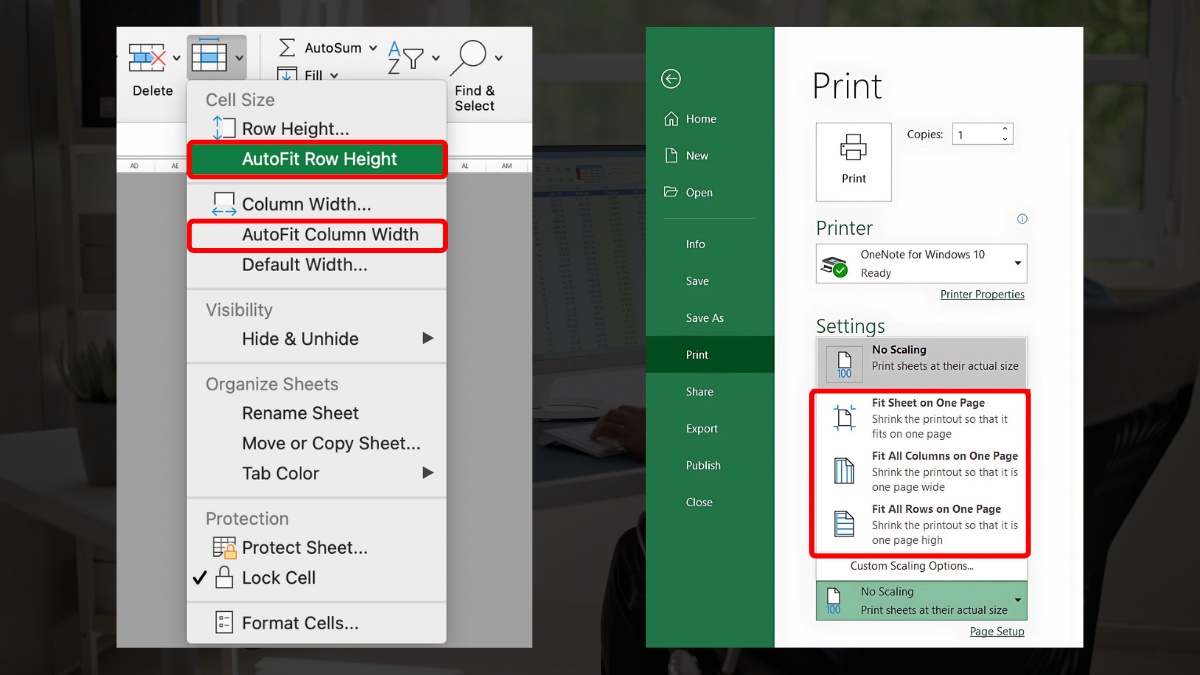The image size is (1200, 675).
Task: Open Format Cells... at the menu bottom
Action: pyautogui.click(x=317, y=623)
